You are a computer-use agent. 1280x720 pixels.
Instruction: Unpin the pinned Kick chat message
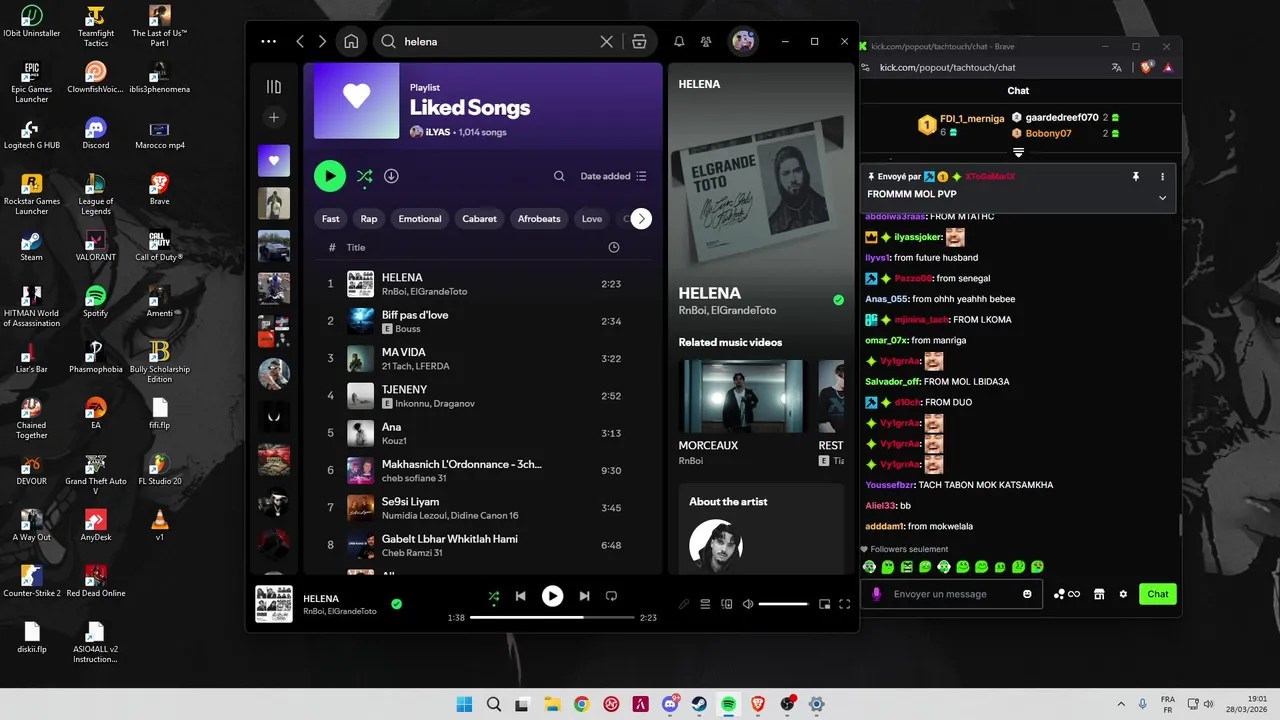pyautogui.click(x=1135, y=176)
